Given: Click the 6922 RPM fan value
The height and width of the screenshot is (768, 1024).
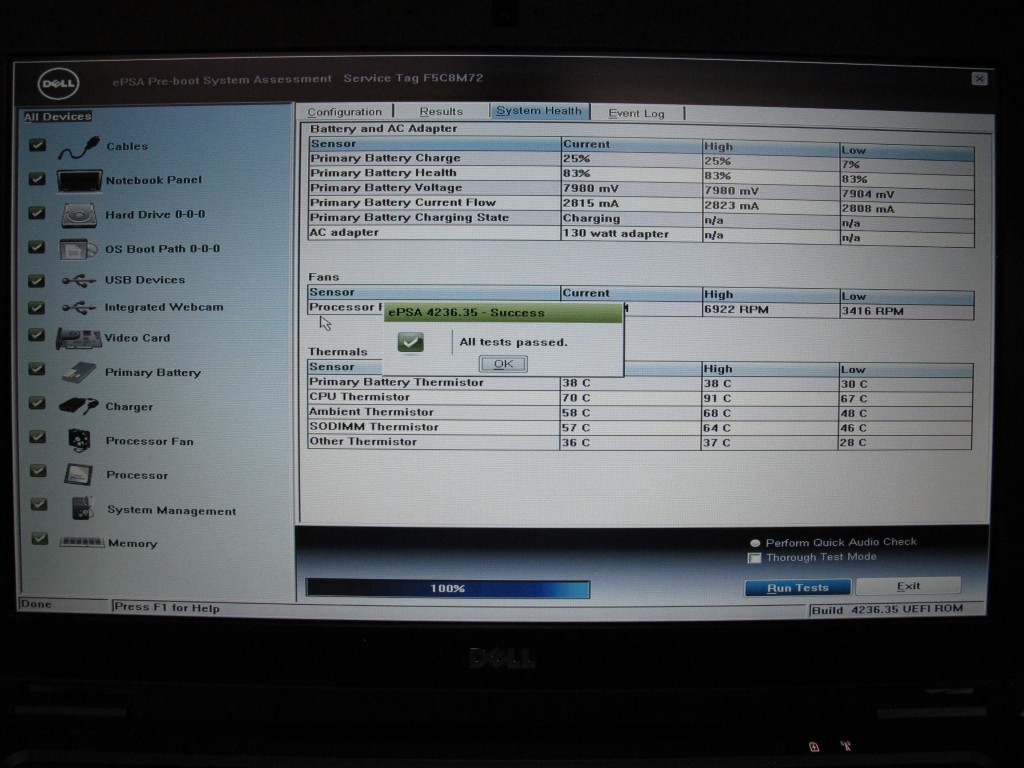Looking at the screenshot, I should (737, 310).
